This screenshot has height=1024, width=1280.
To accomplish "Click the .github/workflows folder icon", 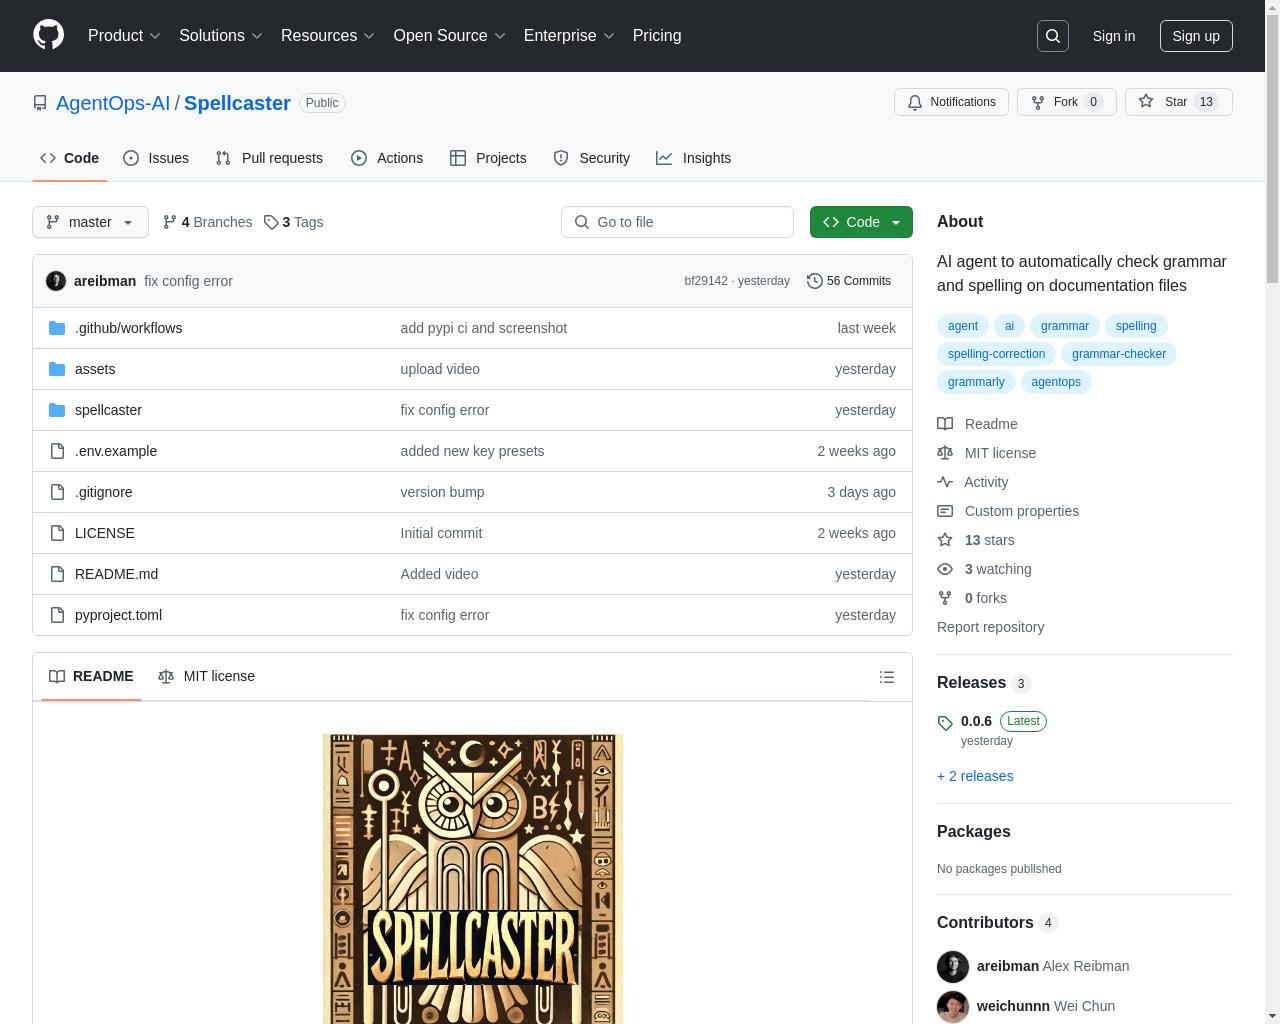I will tap(57, 328).
